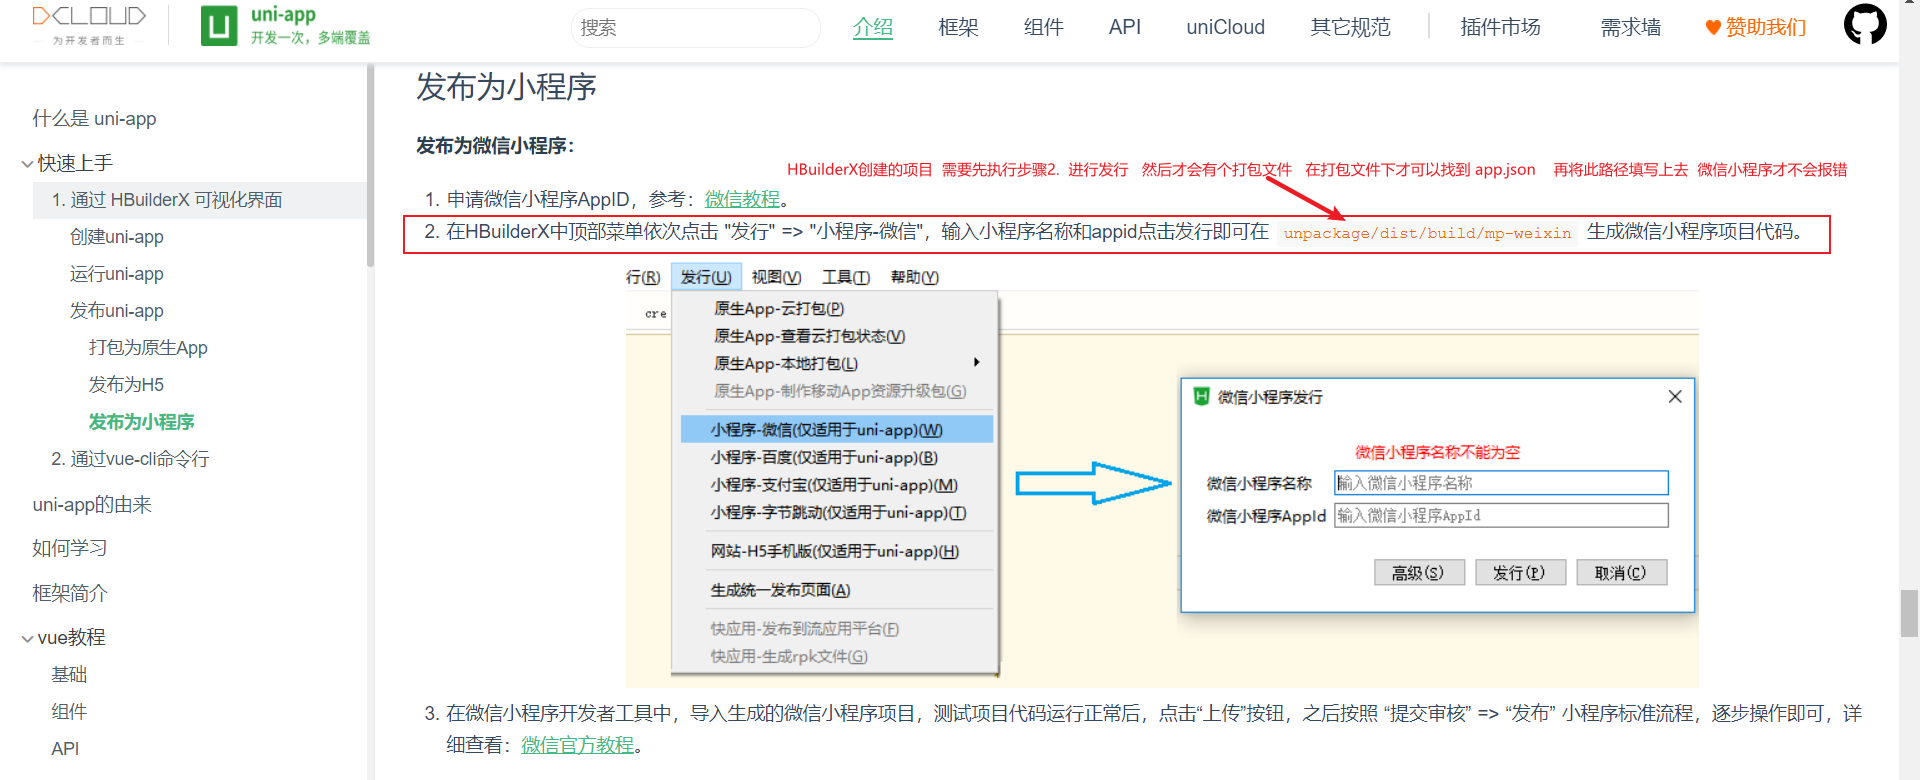Click the unpackage/dist/build/mp-weixin code path
Screen dimensions: 1920x780
[1427, 233]
